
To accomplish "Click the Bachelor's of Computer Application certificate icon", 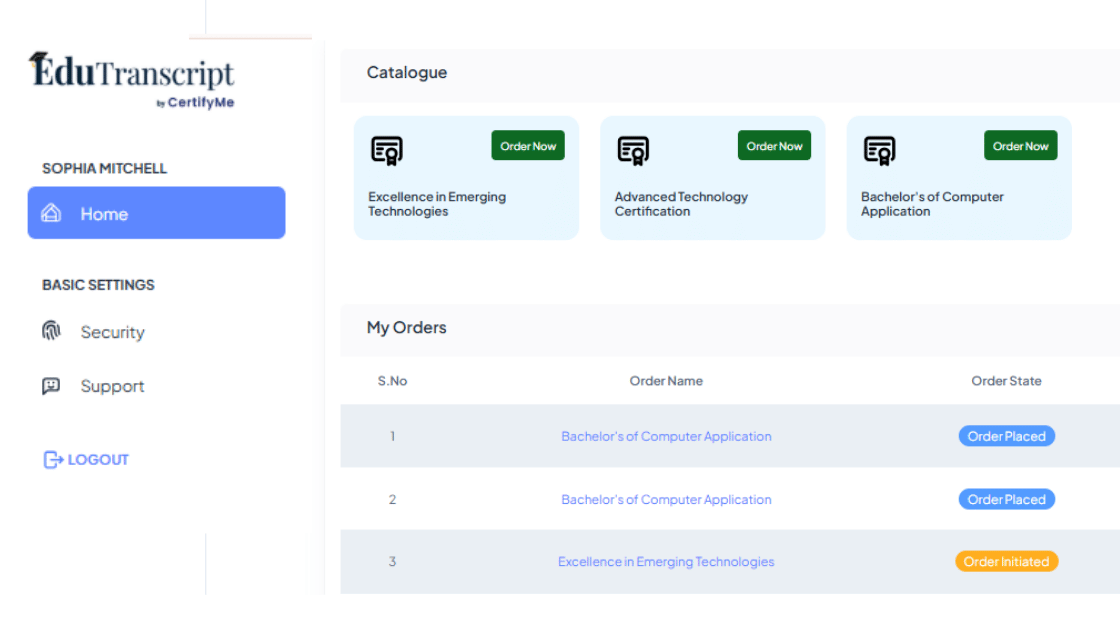I will tap(880, 150).
